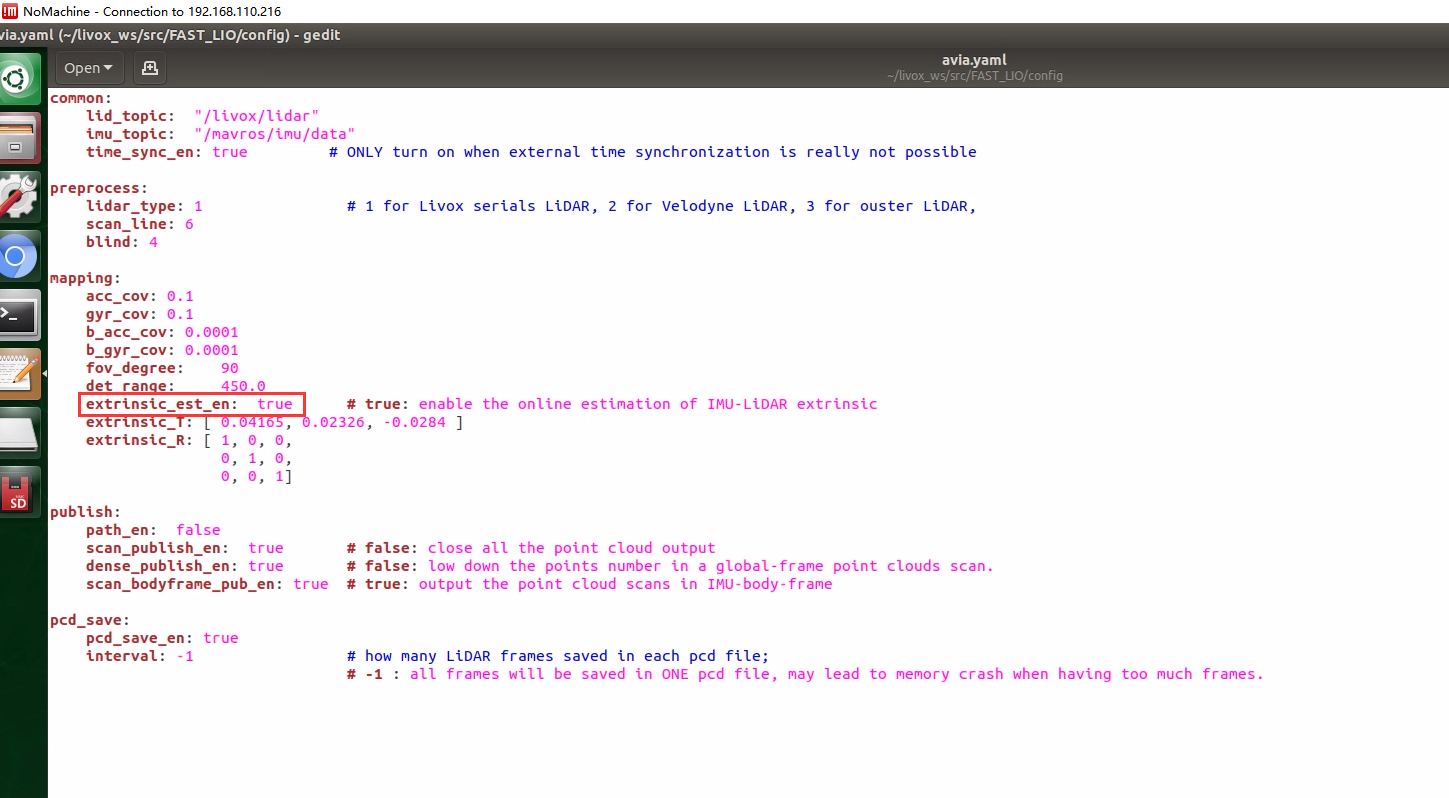The height and width of the screenshot is (798, 1449).
Task: Click the file path ~/livox_ws/src/FAST_LIO/config subtitle
Action: click(x=975, y=76)
